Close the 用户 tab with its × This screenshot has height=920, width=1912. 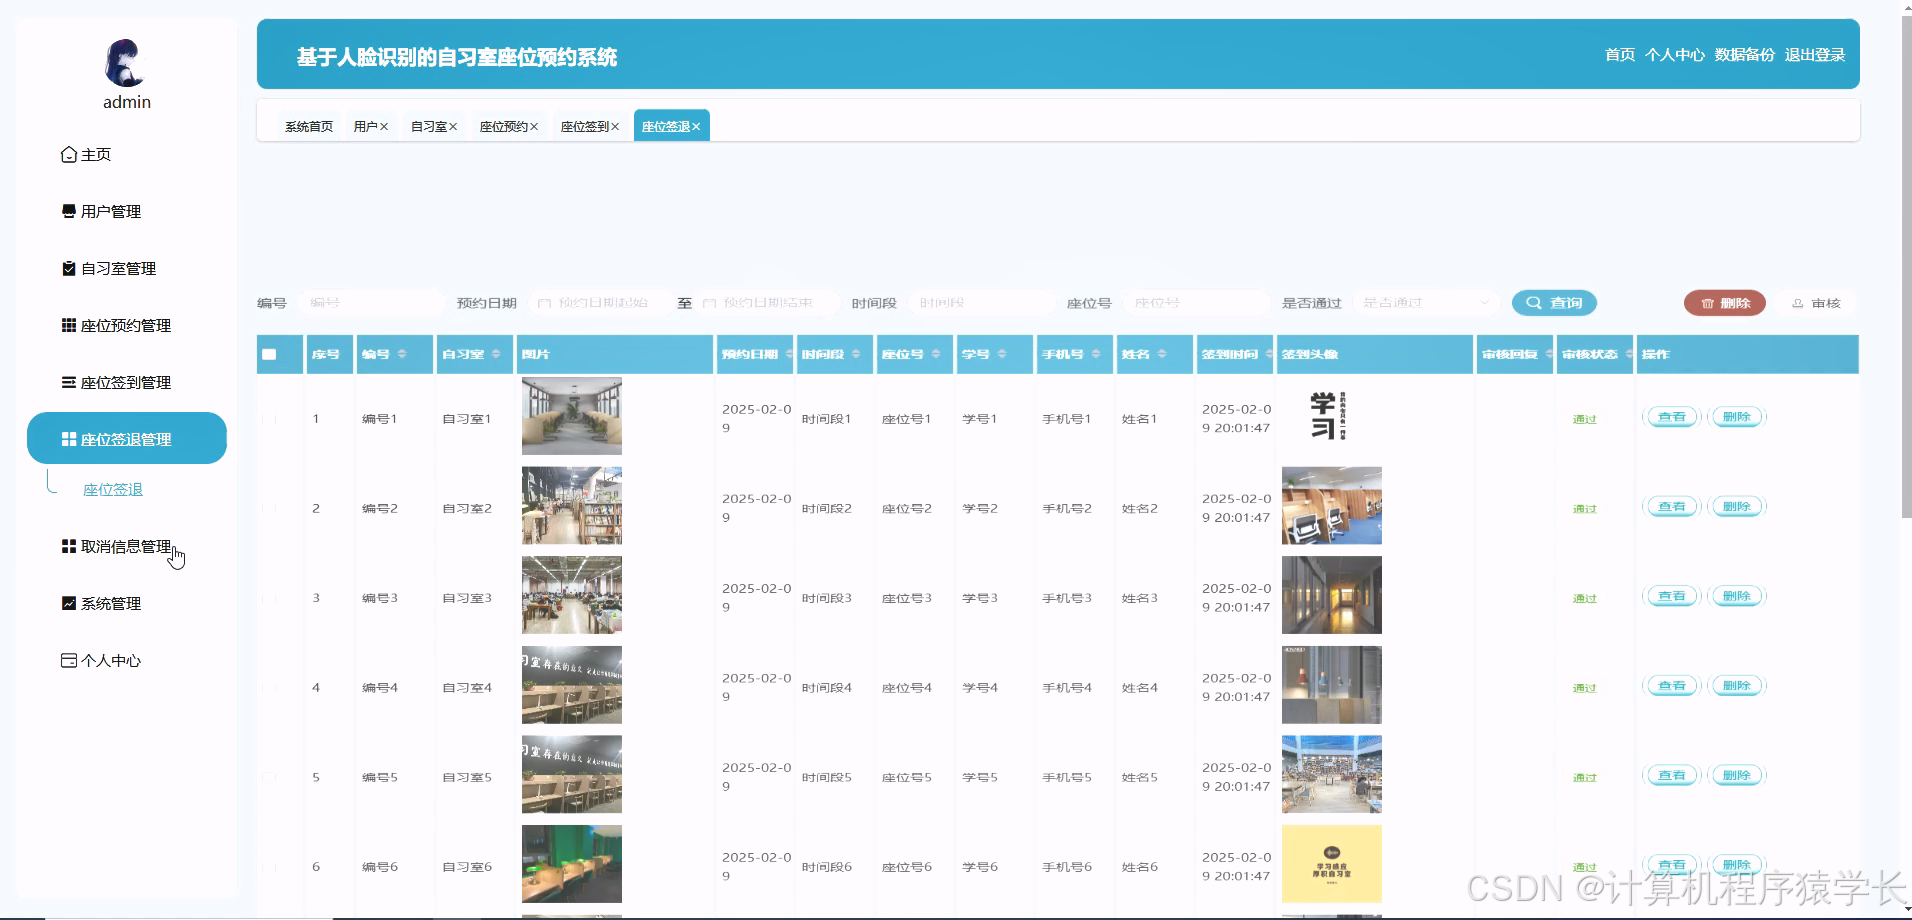(x=384, y=127)
